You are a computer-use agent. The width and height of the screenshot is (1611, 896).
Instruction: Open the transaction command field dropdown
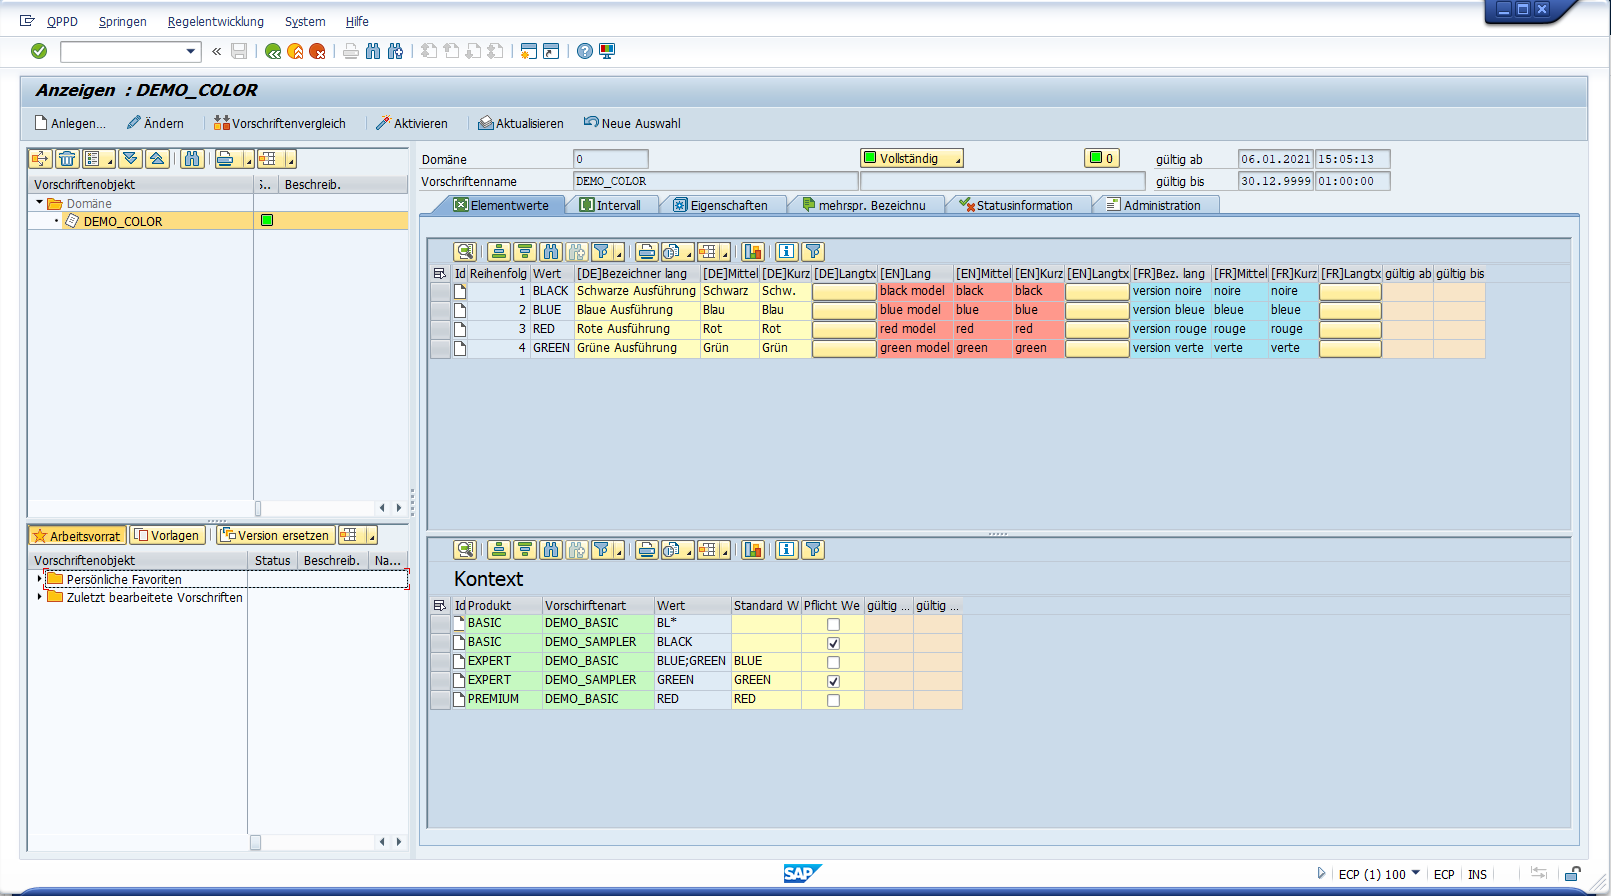point(190,51)
